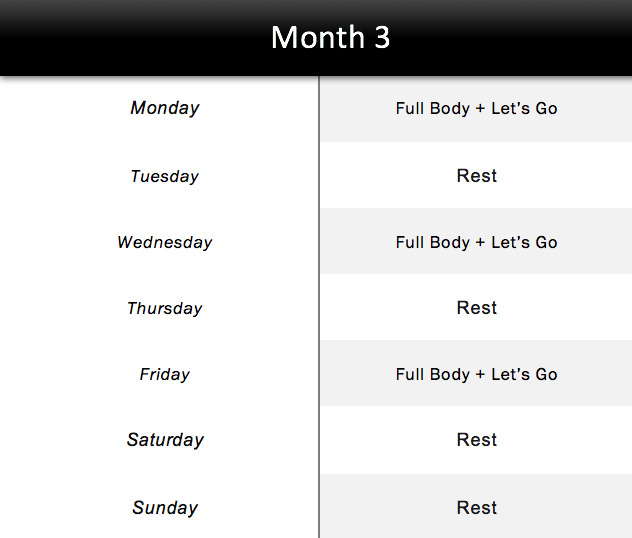The width and height of the screenshot is (632, 538).
Task: Select the Sunday day label
Action: click(x=165, y=508)
